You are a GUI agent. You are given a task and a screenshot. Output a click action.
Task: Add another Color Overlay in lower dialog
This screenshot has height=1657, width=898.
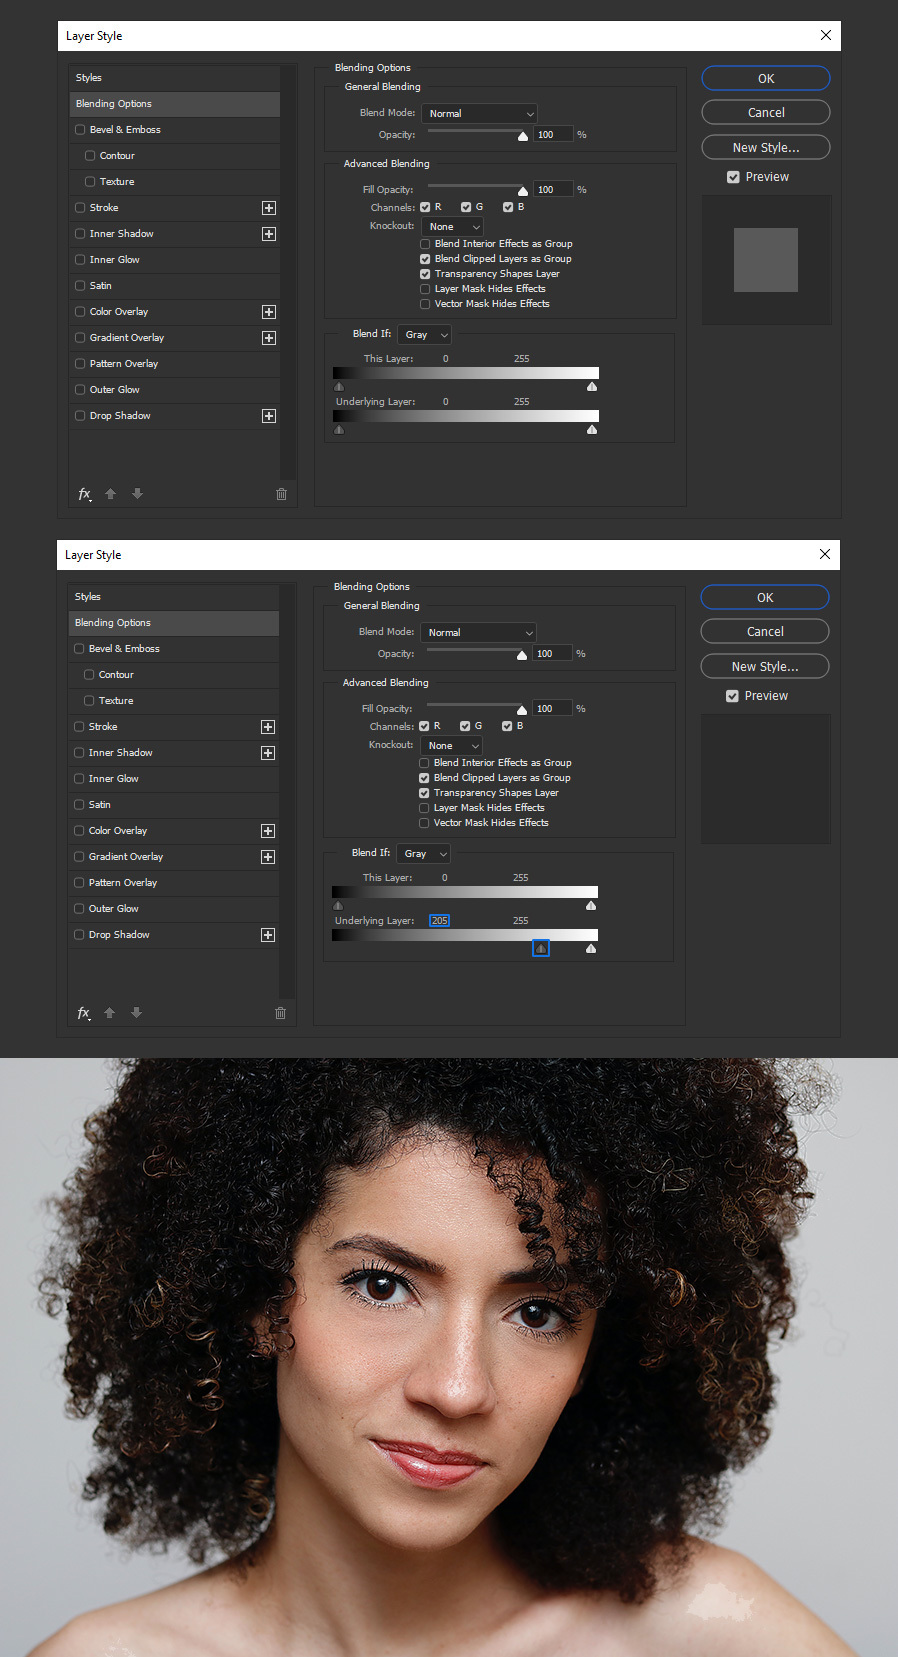coord(268,831)
